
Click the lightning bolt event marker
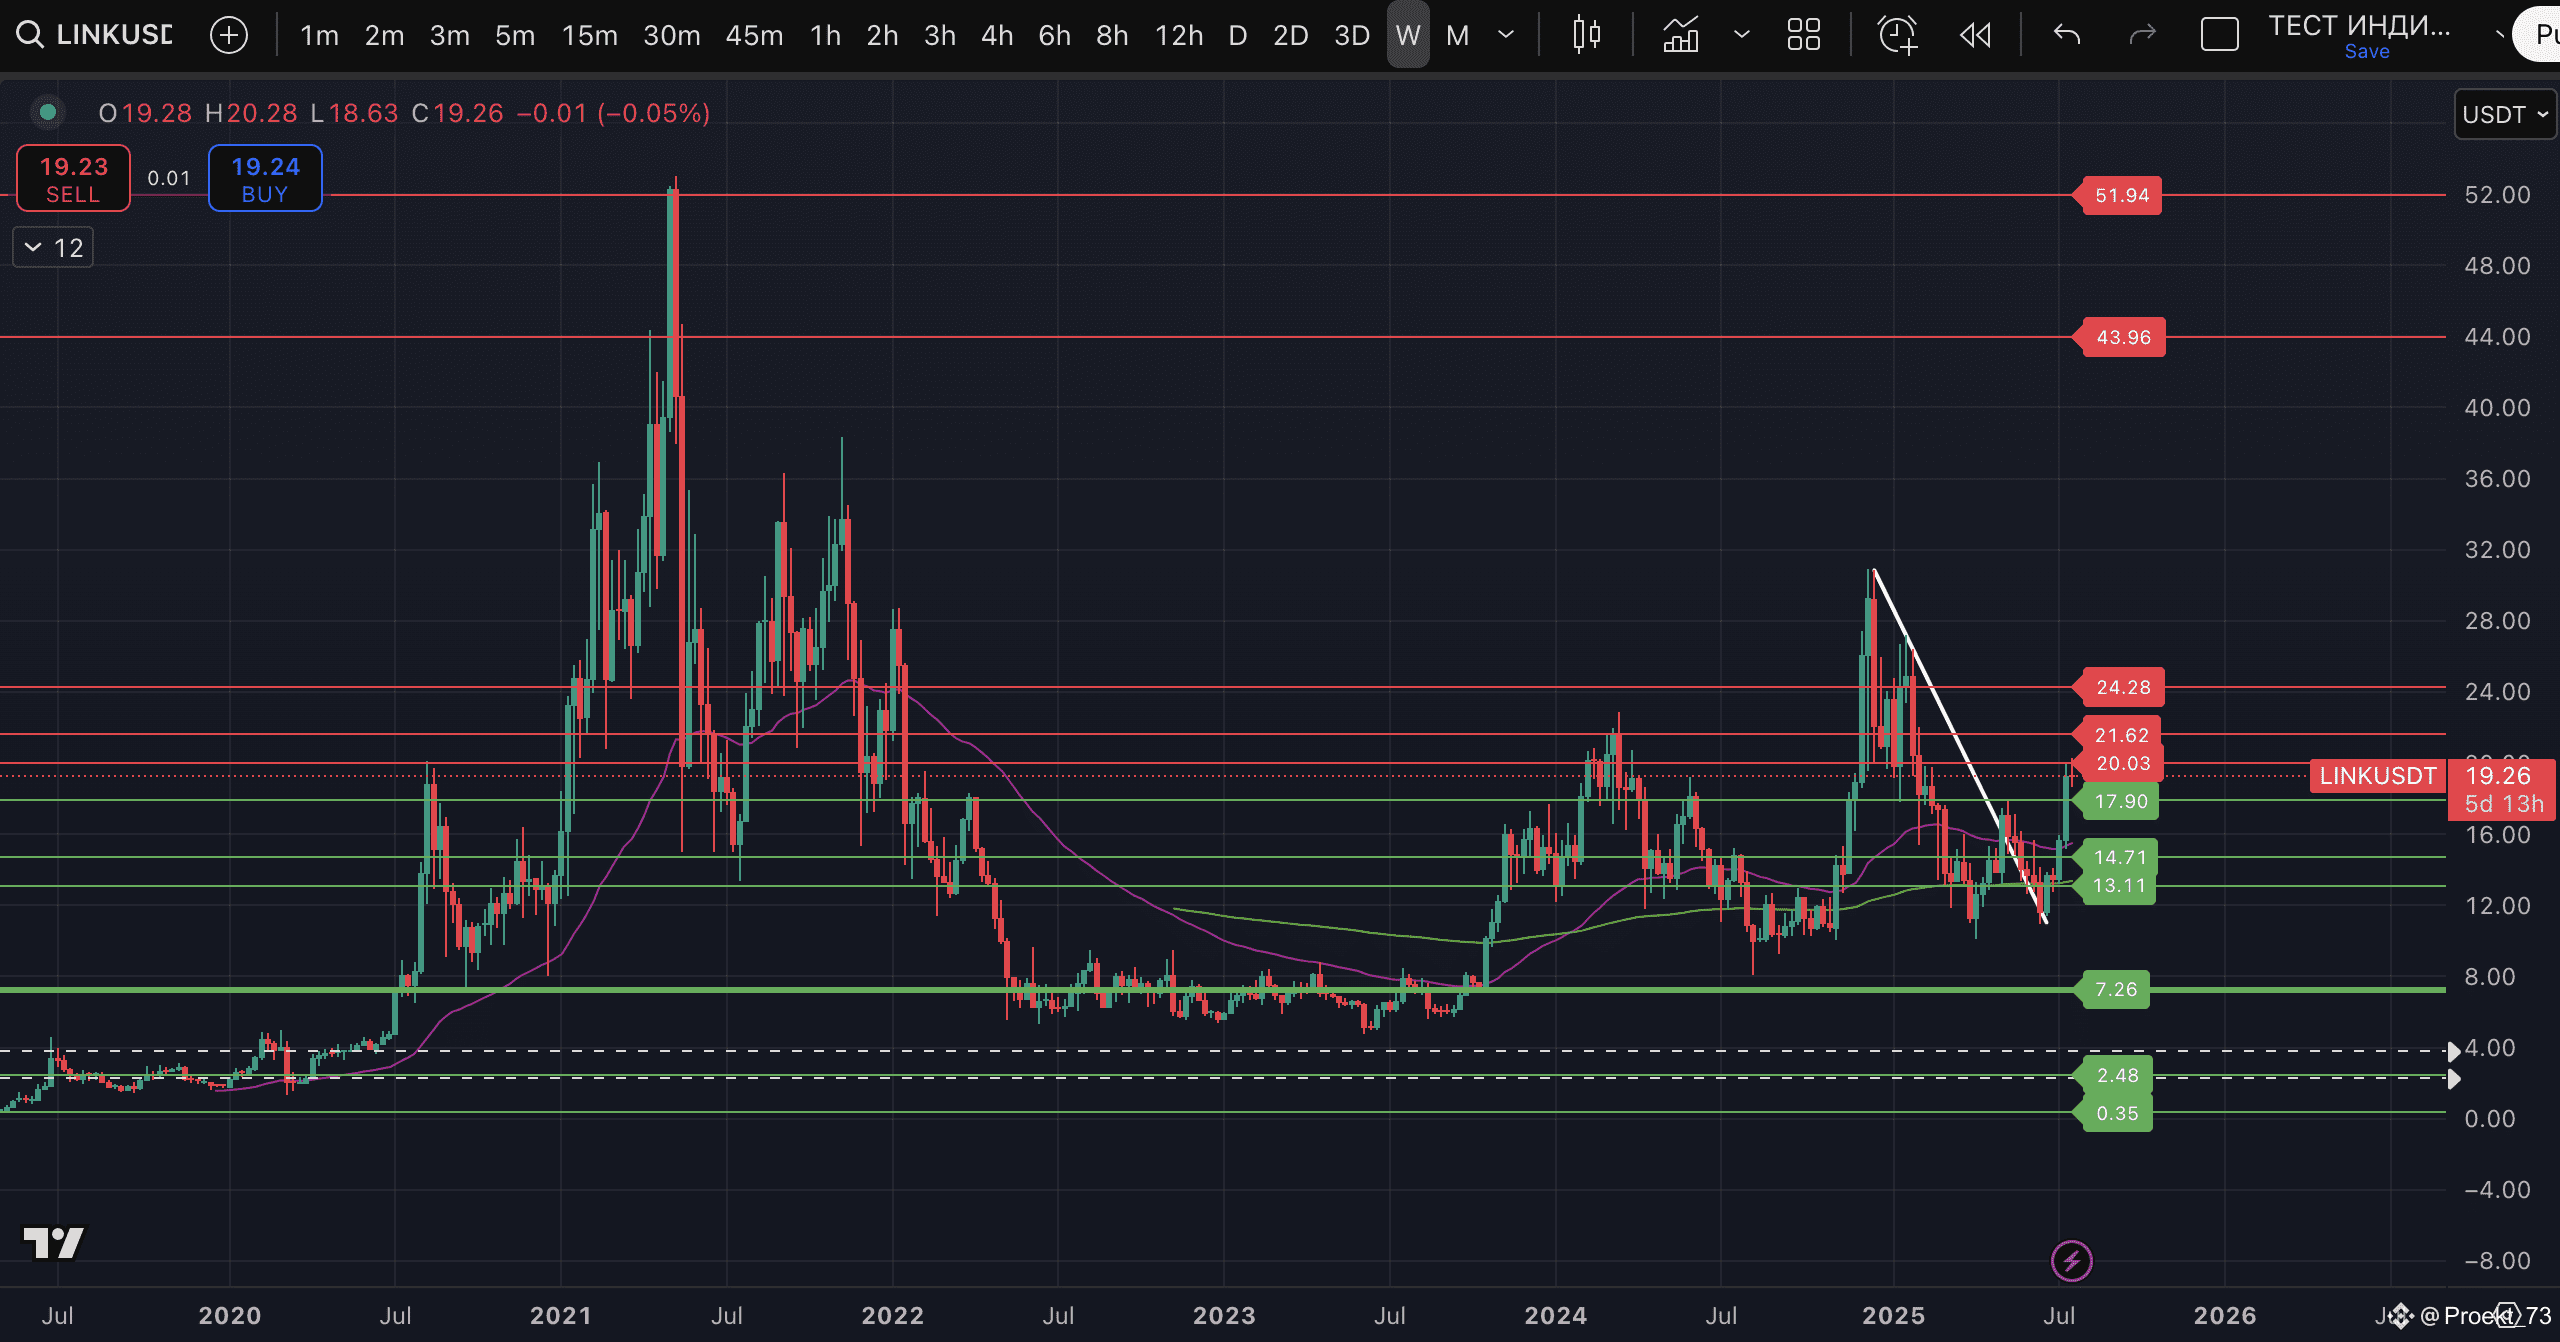pos(2071,1261)
